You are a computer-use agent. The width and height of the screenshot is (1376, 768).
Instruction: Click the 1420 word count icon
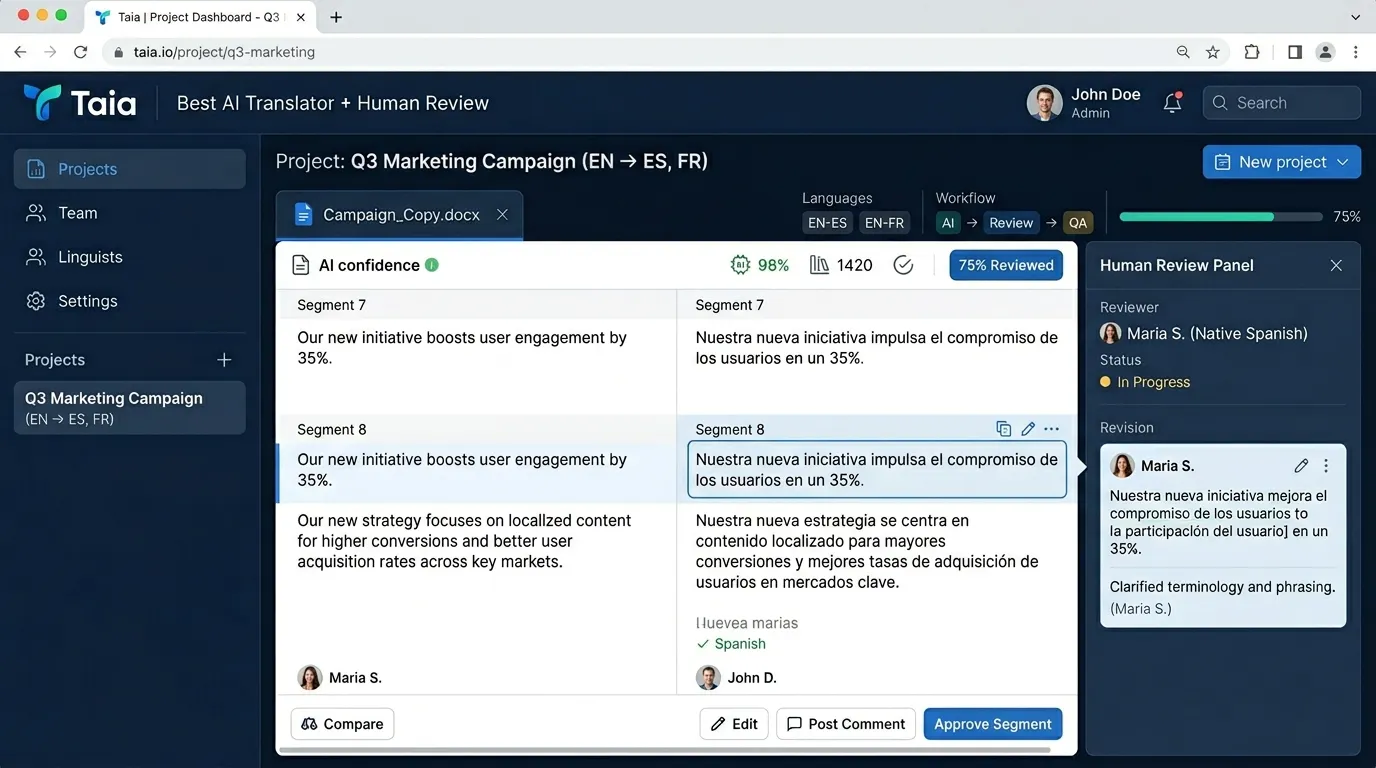click(x=819, y=265)
